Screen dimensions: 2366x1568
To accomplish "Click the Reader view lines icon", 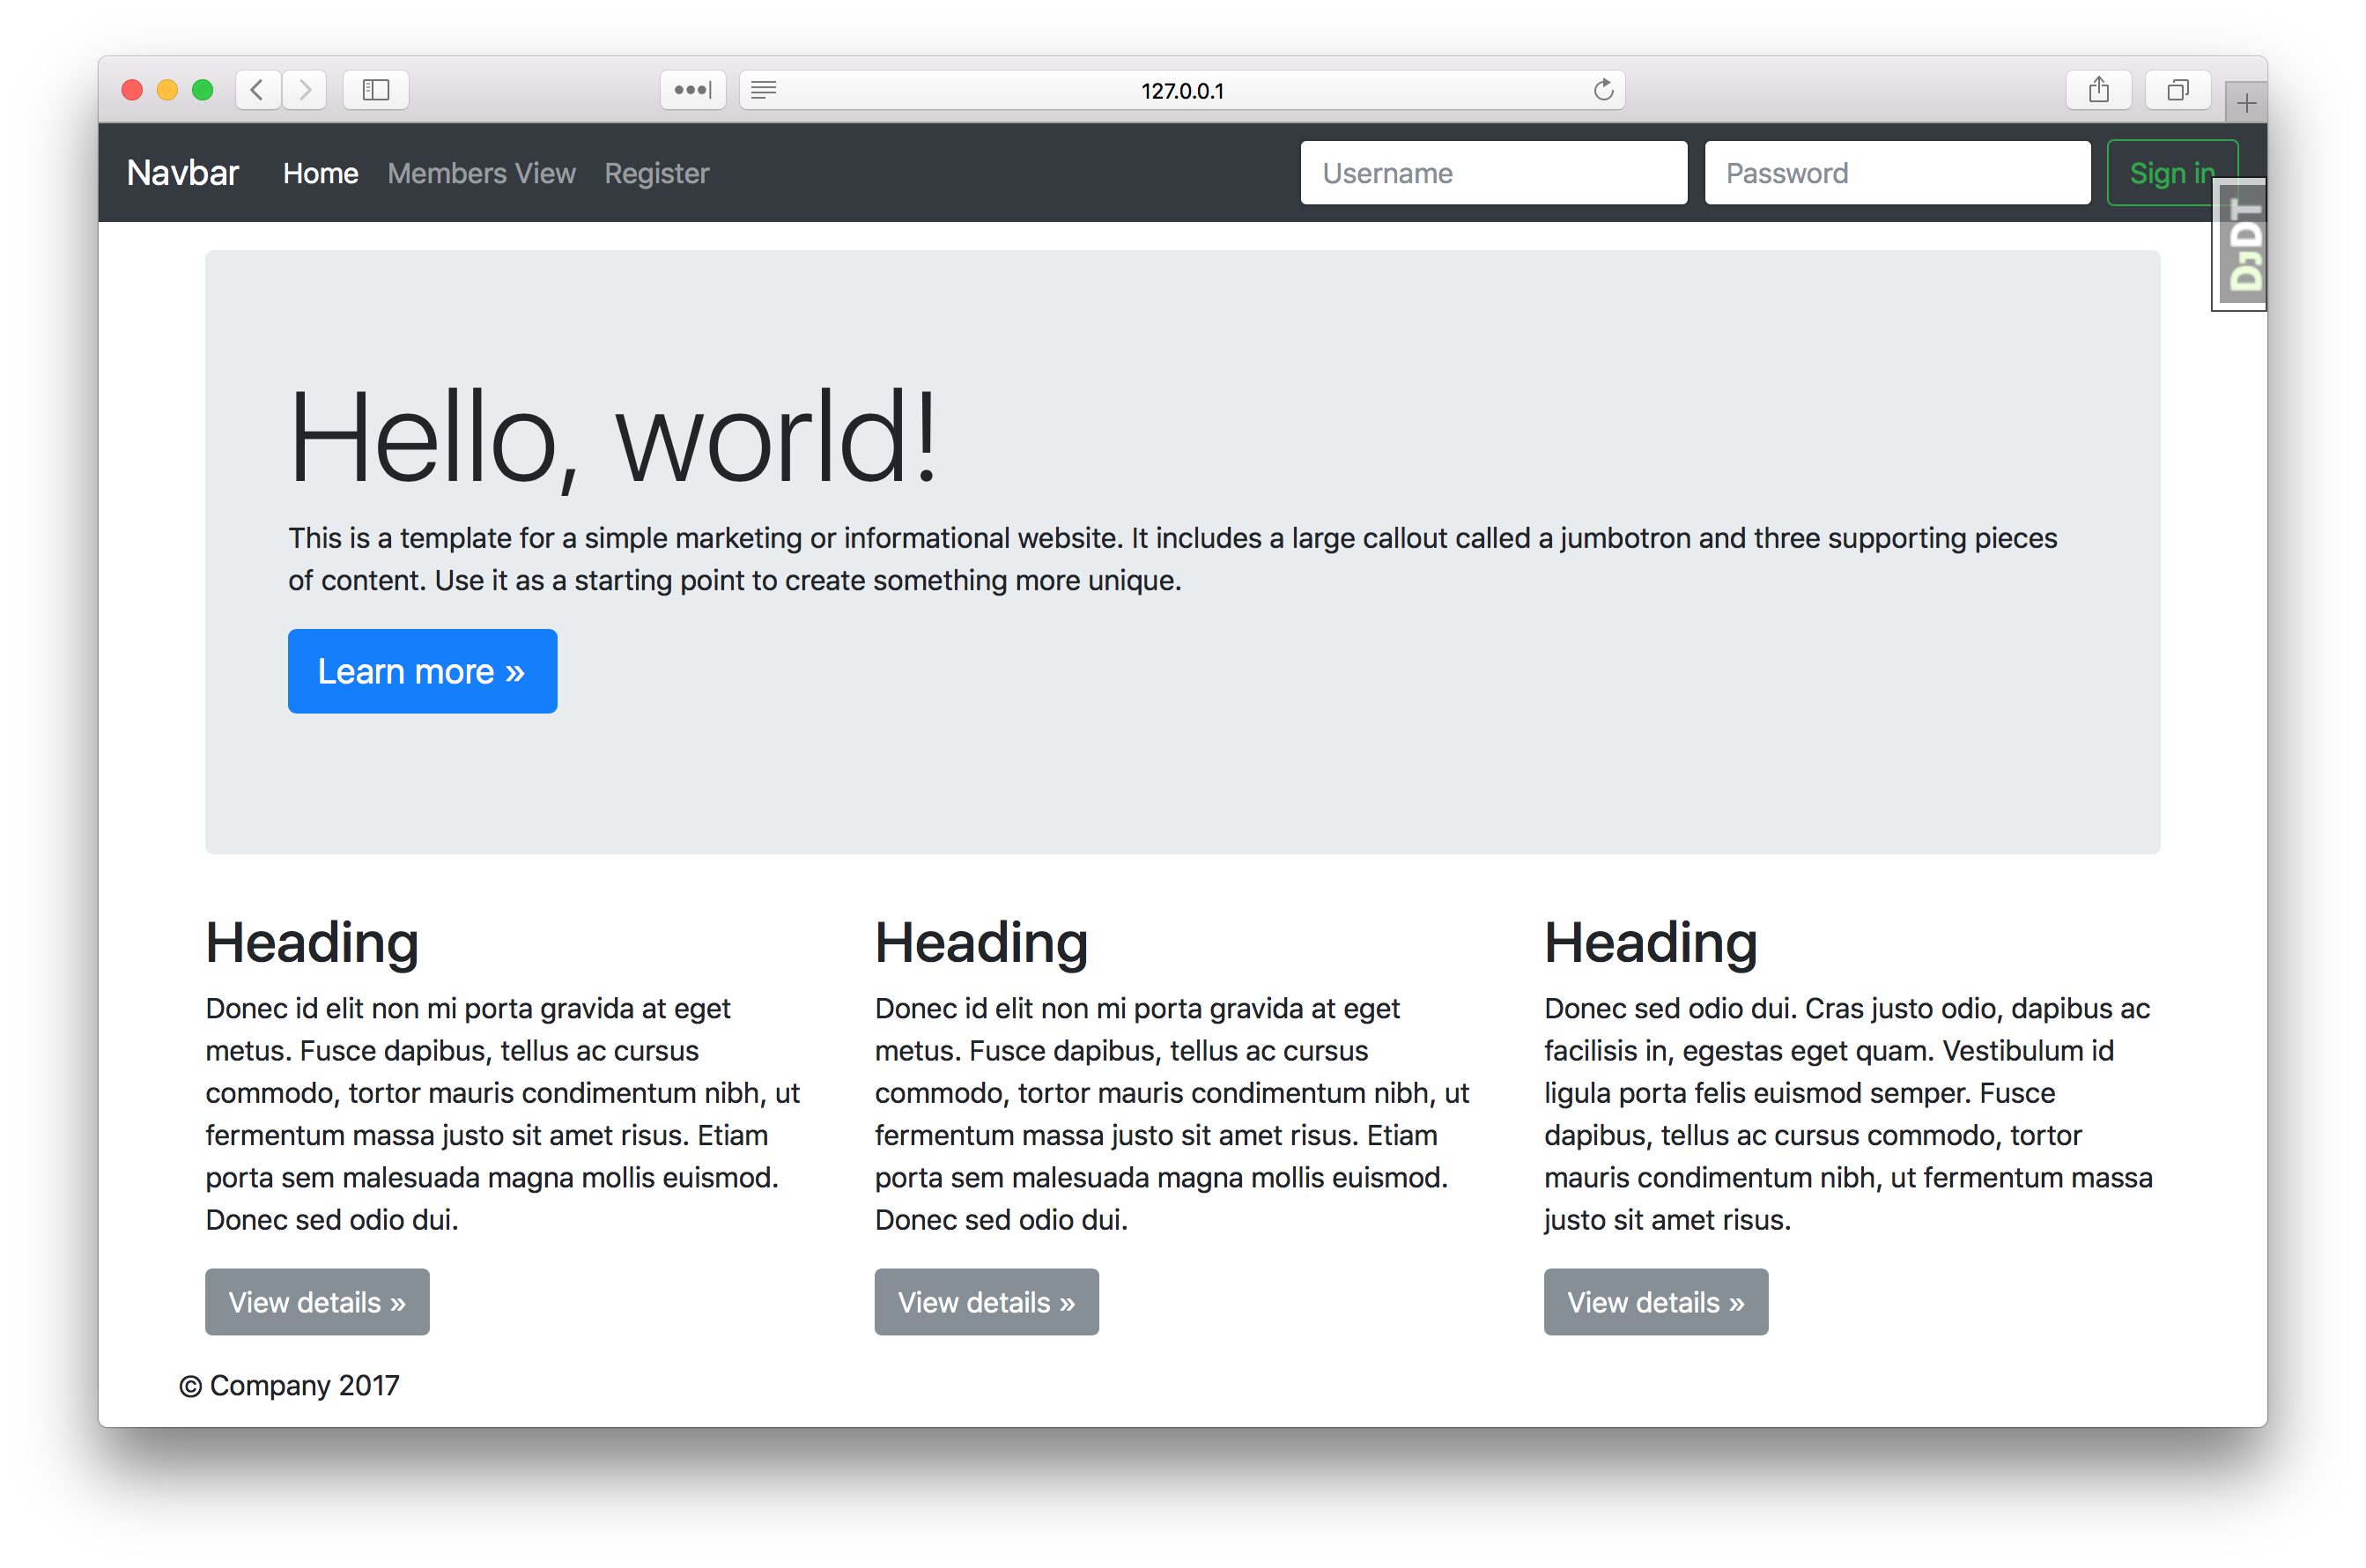I will click(x=764, y=90).
